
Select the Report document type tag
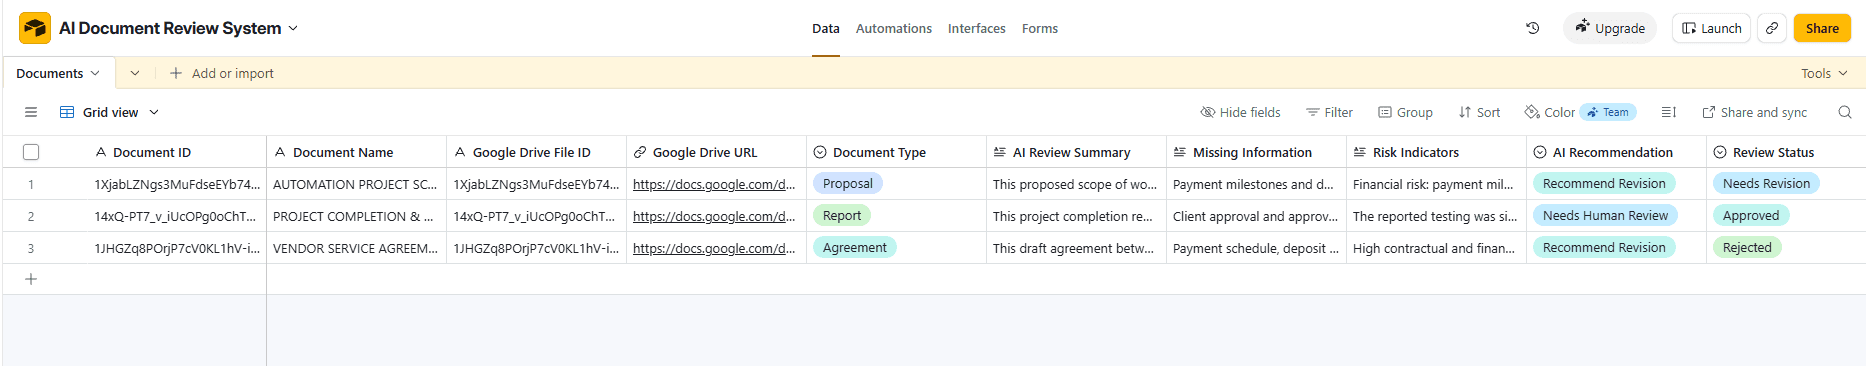click(x=842, y=216)
